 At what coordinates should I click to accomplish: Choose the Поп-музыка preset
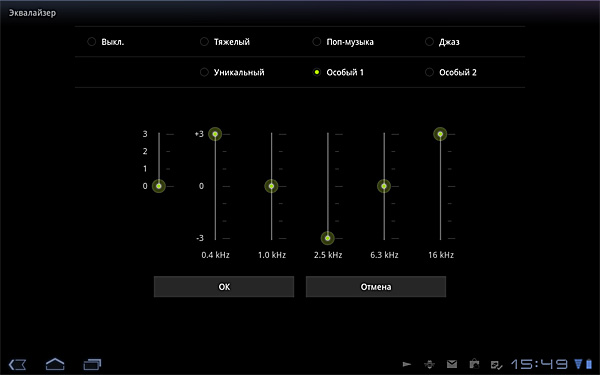[343, 42]
